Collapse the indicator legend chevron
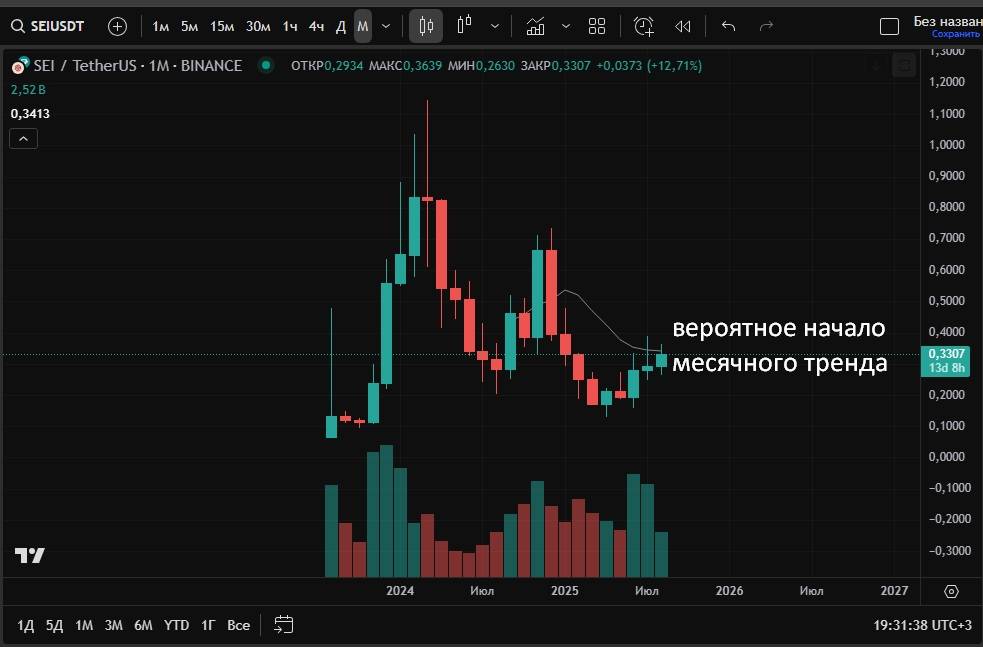The height and width of the screenshot is (647, 983). coord(24,139)
